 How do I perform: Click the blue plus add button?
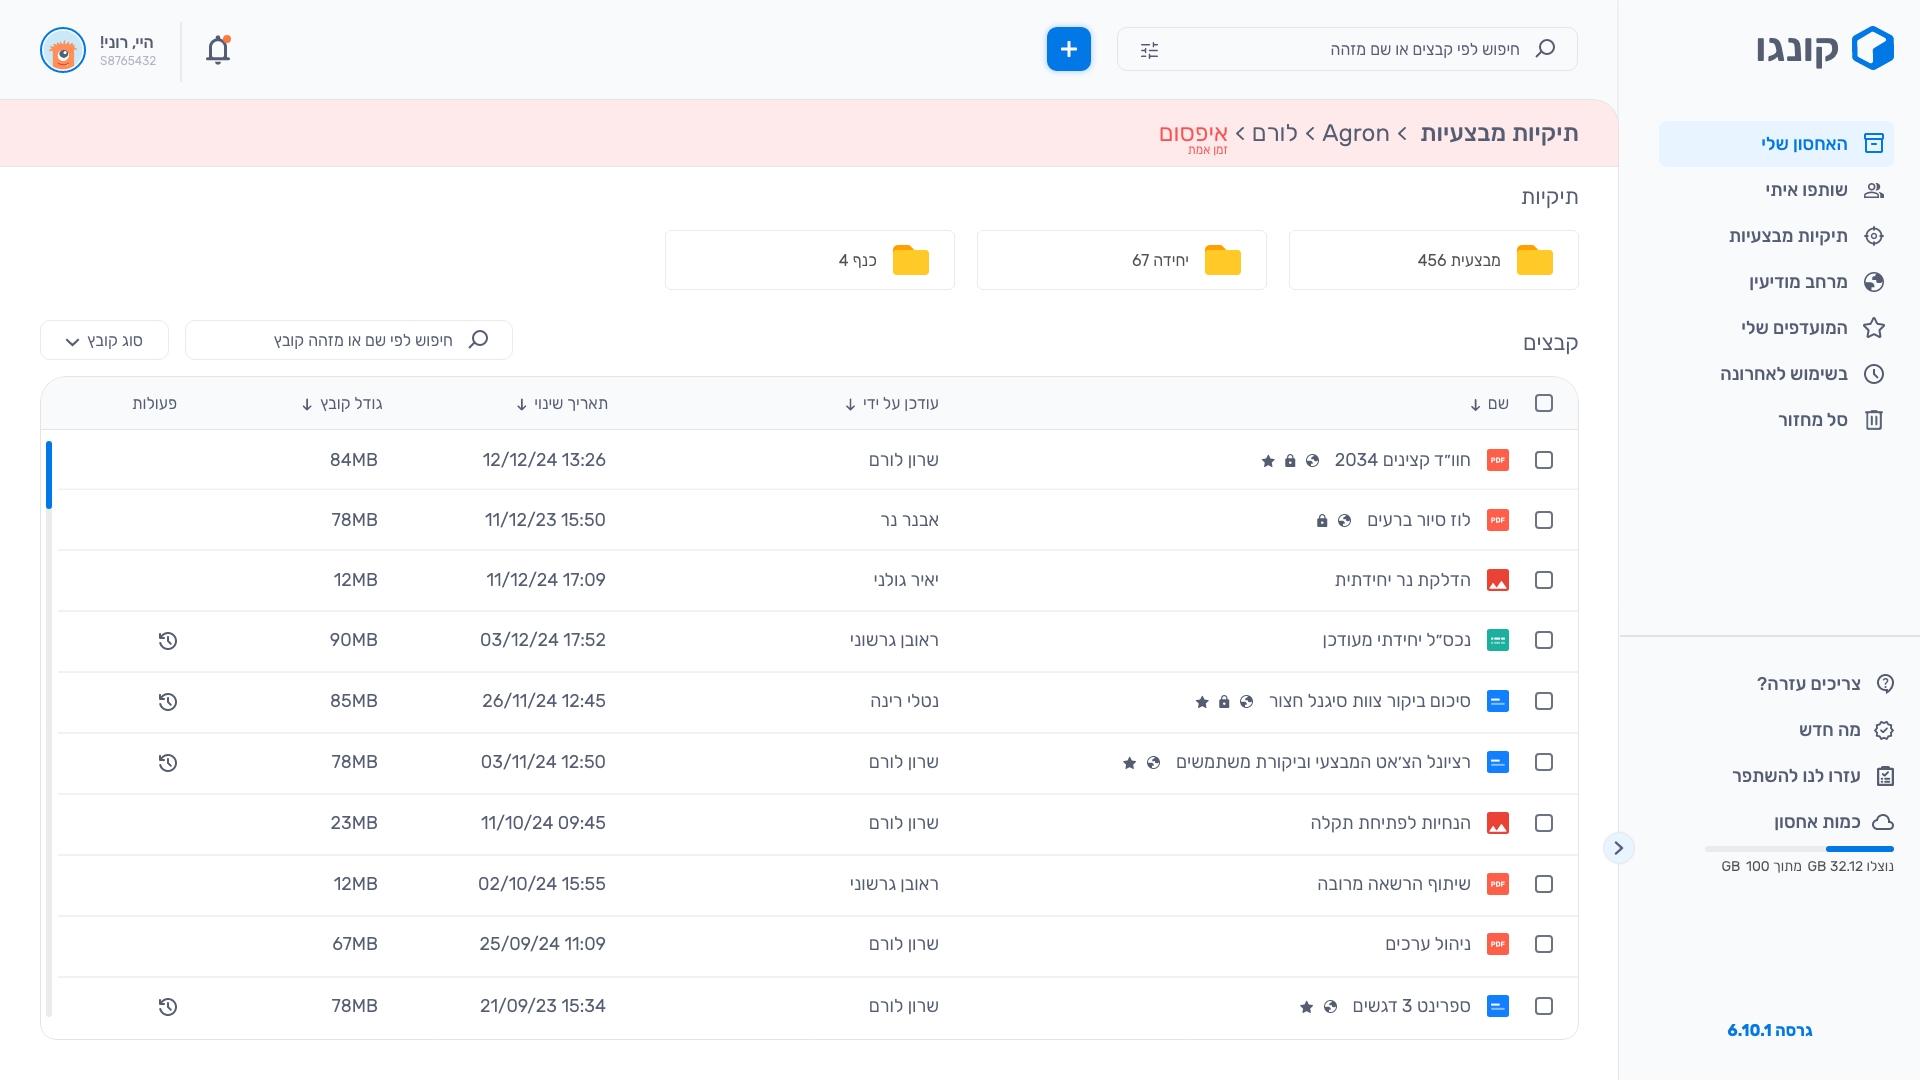coord(1068,49)
